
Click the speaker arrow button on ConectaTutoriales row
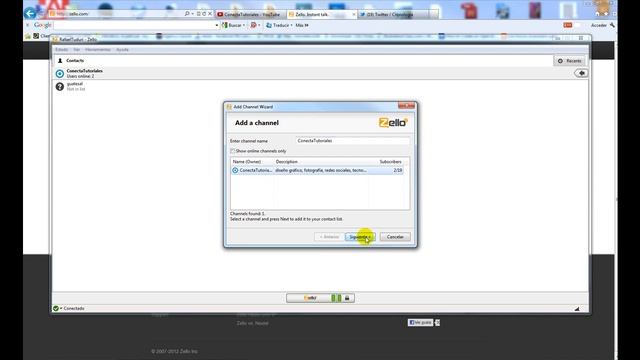[x=581, y=73]
